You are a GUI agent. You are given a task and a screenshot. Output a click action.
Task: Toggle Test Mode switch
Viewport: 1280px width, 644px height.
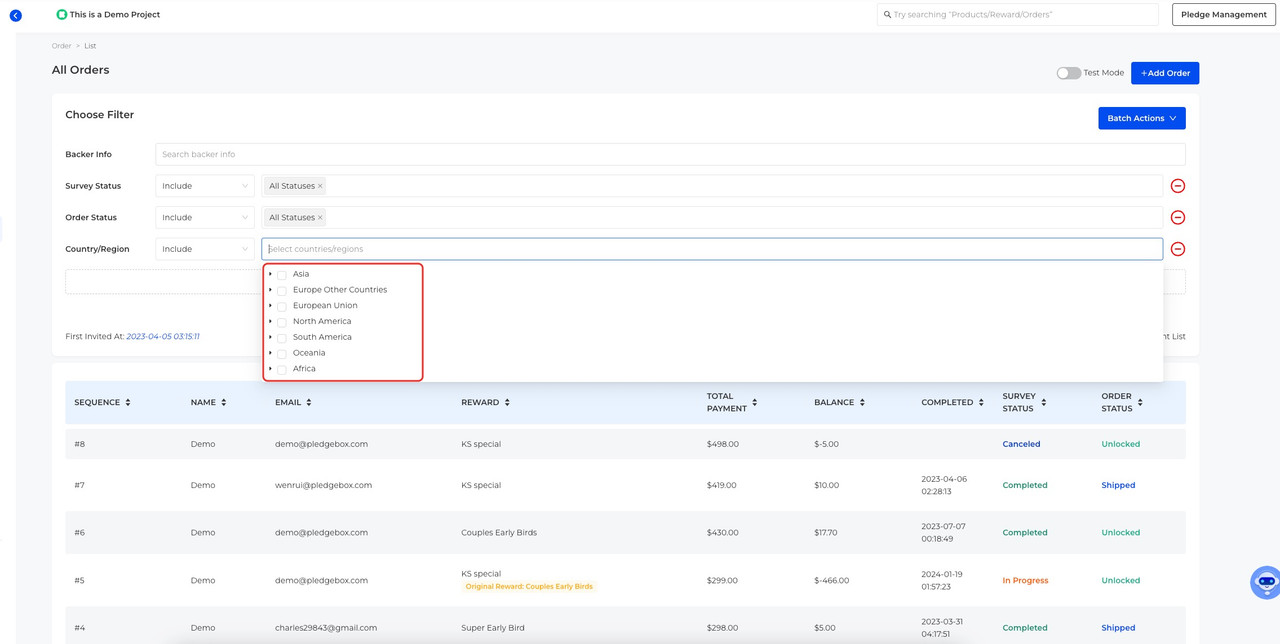1068,73
